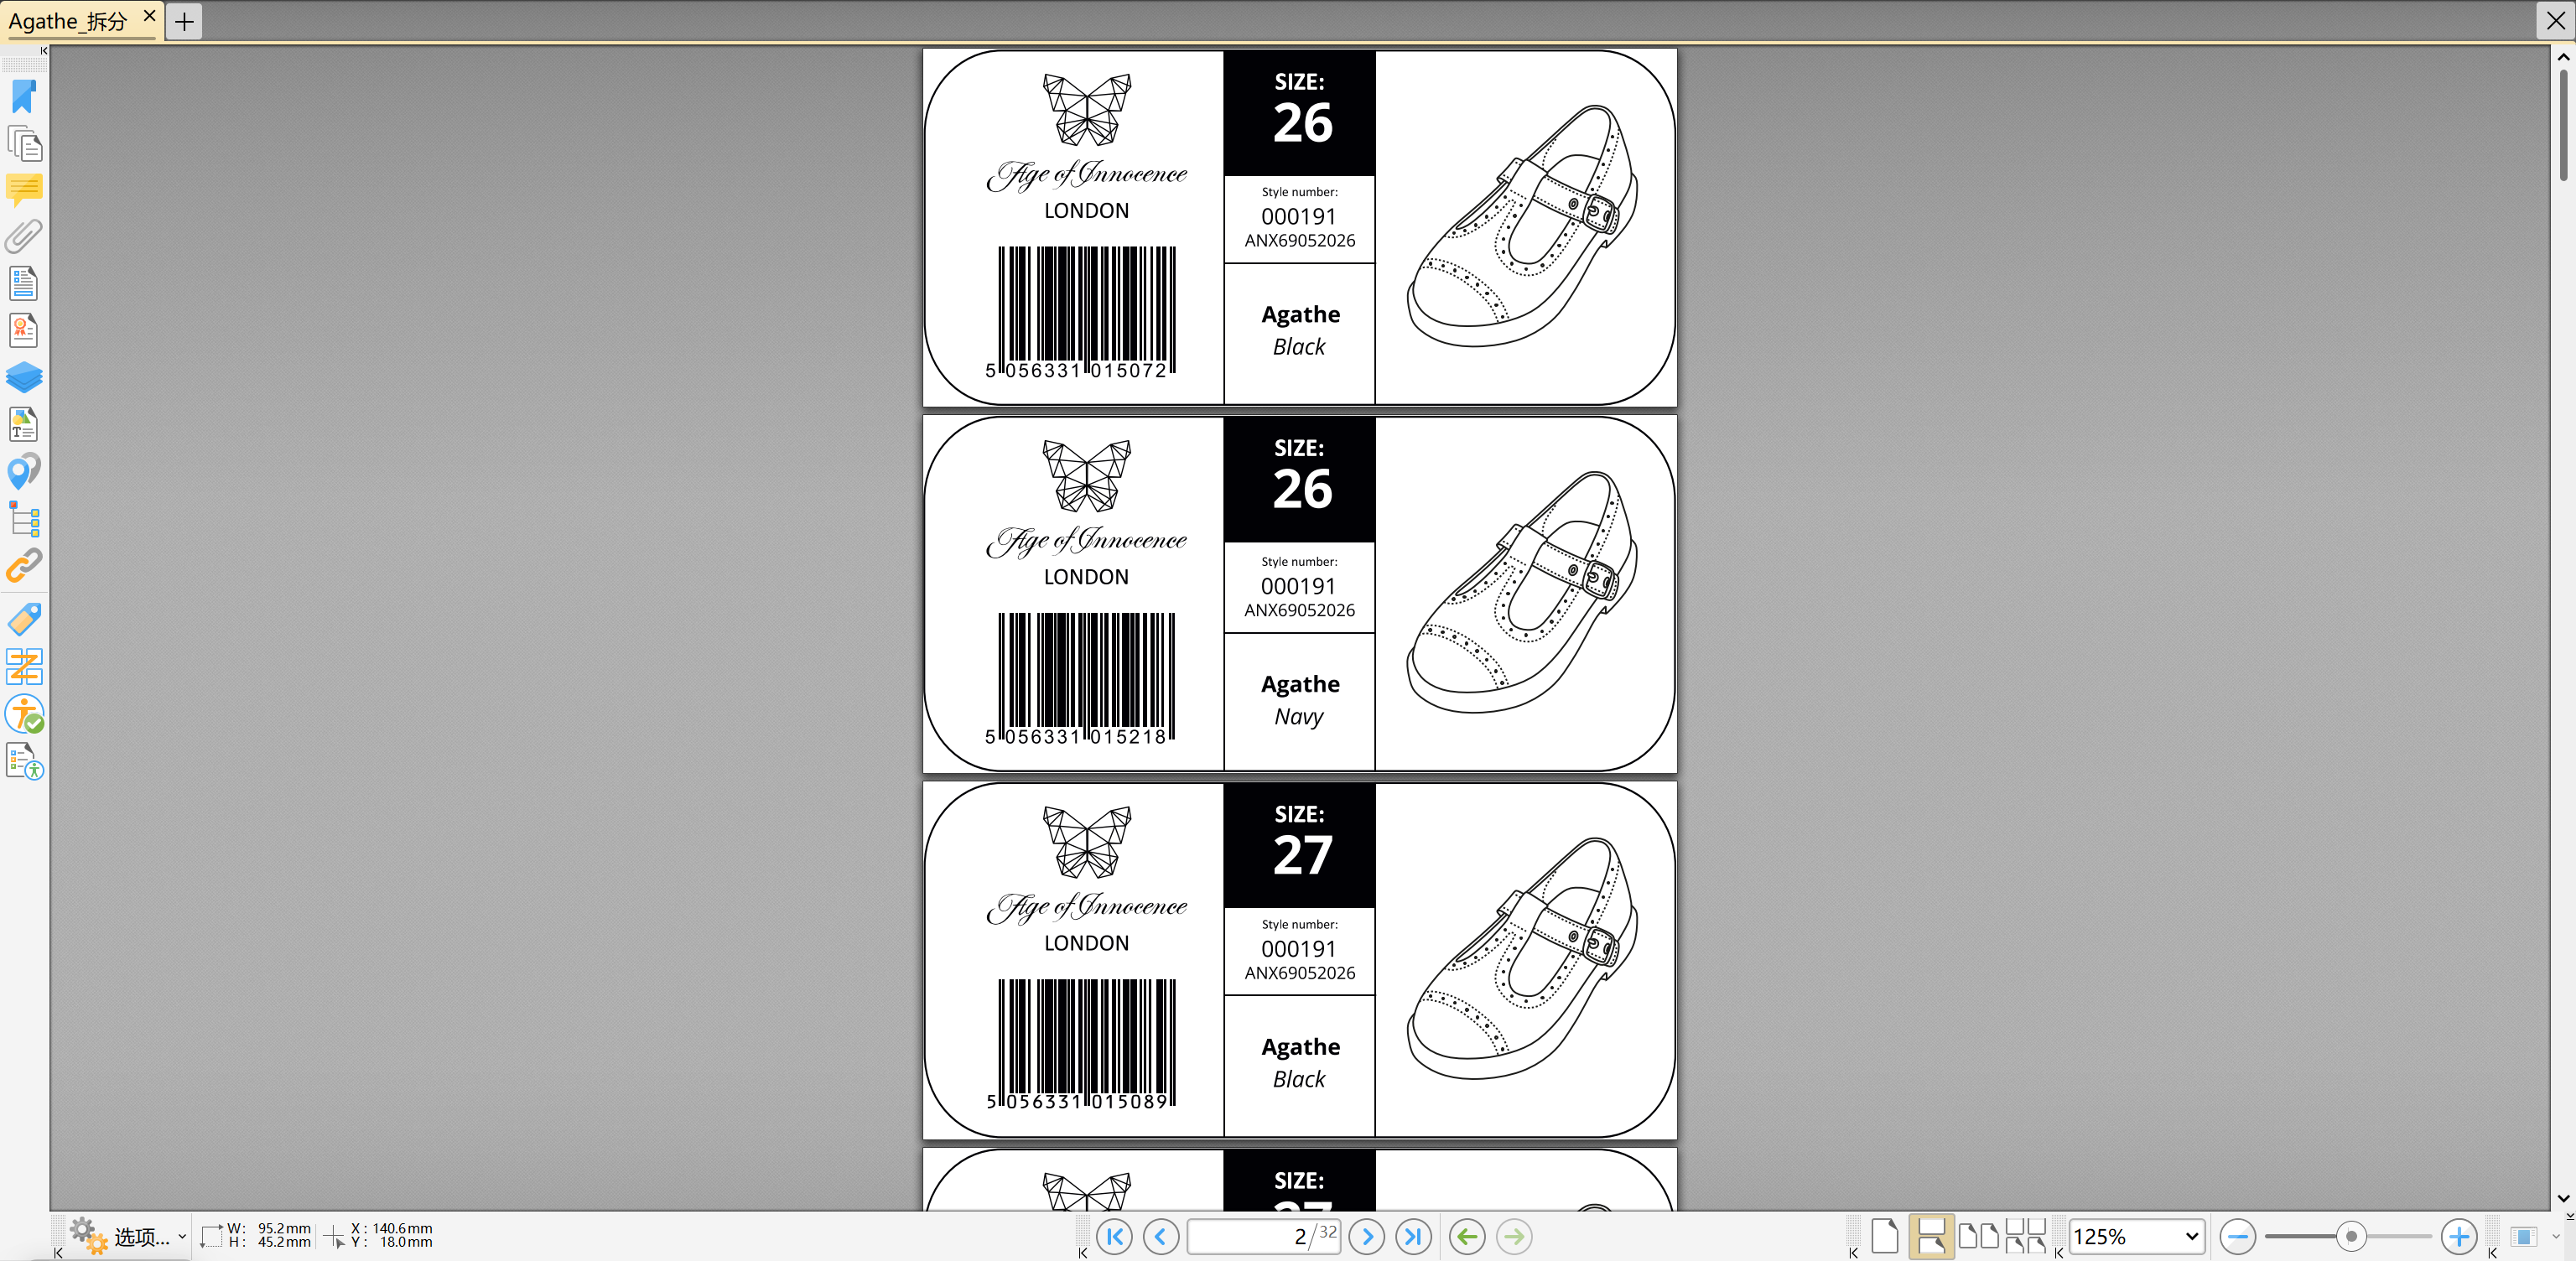Screen dimensions: 2576x1261
Task: Expand the dropdown arrow beside the display mode icon
Action: pos(2556,1237)
